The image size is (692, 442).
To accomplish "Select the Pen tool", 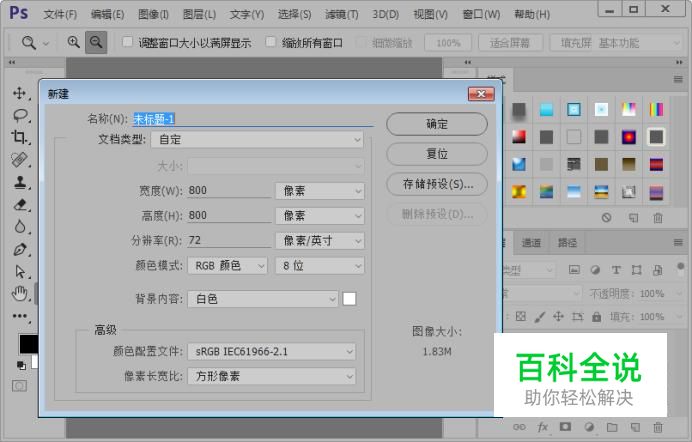I will pos(20,249).
